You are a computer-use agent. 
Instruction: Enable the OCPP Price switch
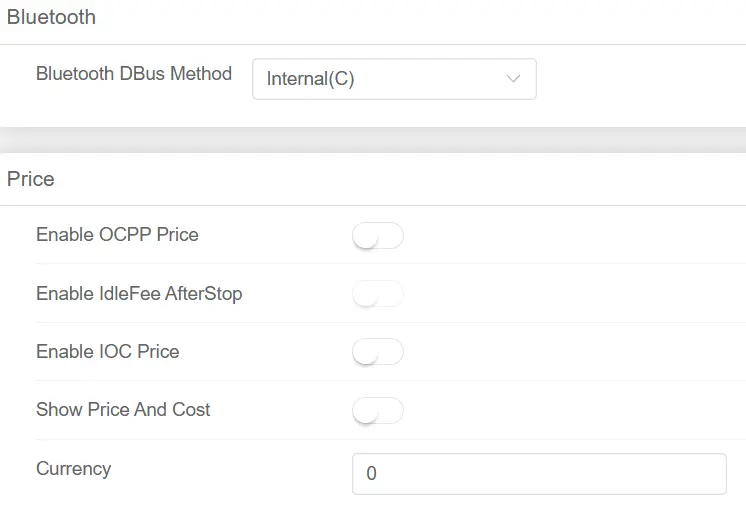[x=378, y=236]
